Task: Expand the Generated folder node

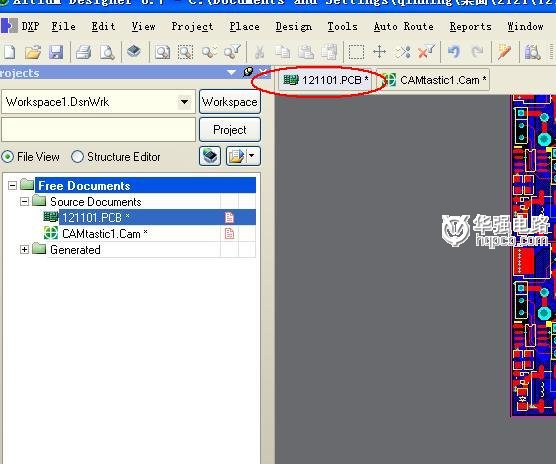Action: [24, 250]
